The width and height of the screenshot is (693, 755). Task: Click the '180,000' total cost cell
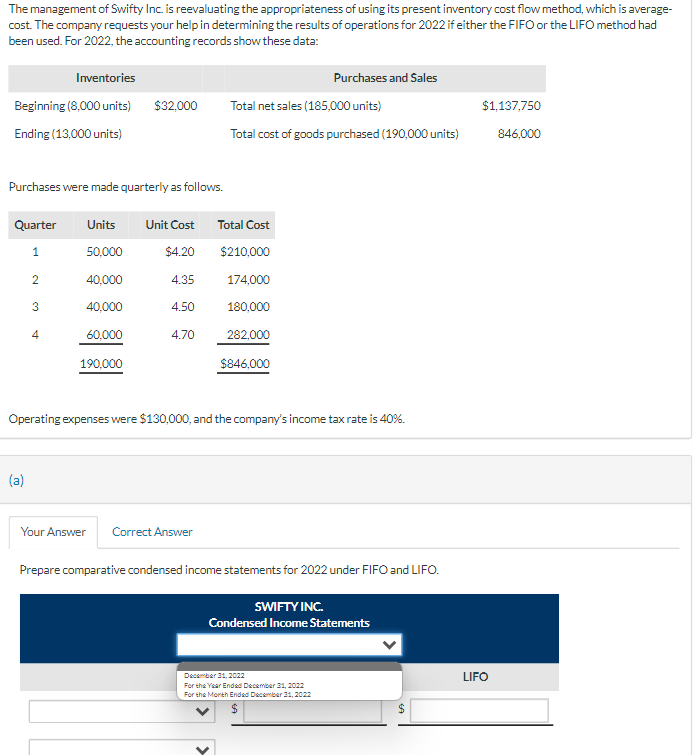coord(248,307)
